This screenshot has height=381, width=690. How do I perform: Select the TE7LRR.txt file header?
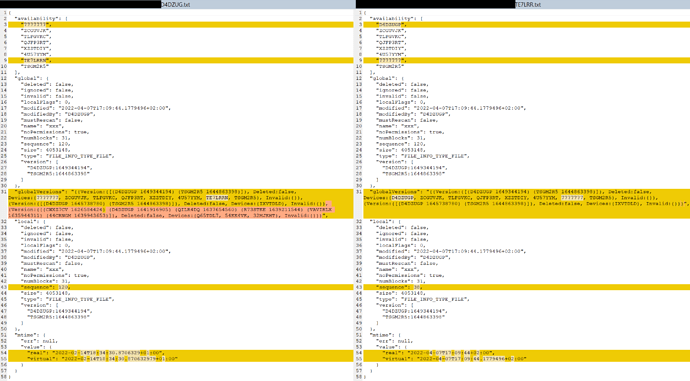[x=528, y=4]
